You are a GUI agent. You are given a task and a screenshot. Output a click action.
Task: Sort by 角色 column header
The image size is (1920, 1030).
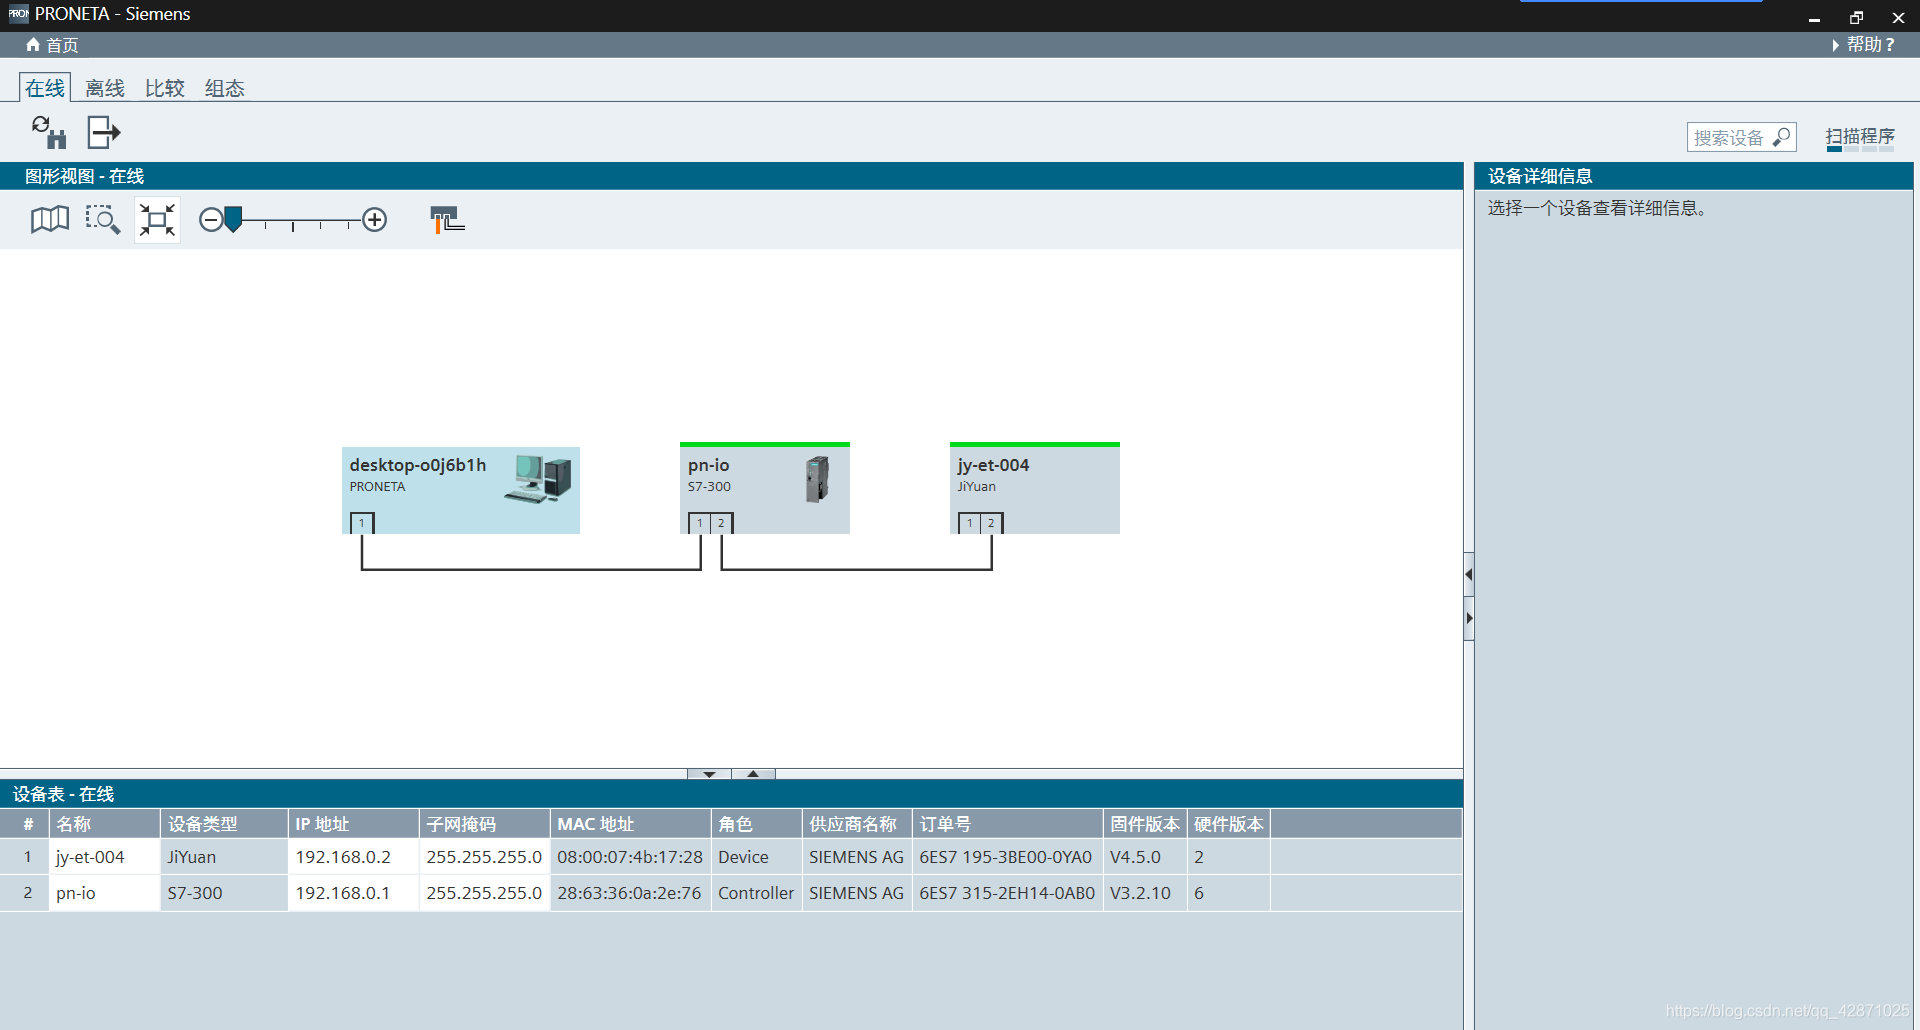click(757, 824)
